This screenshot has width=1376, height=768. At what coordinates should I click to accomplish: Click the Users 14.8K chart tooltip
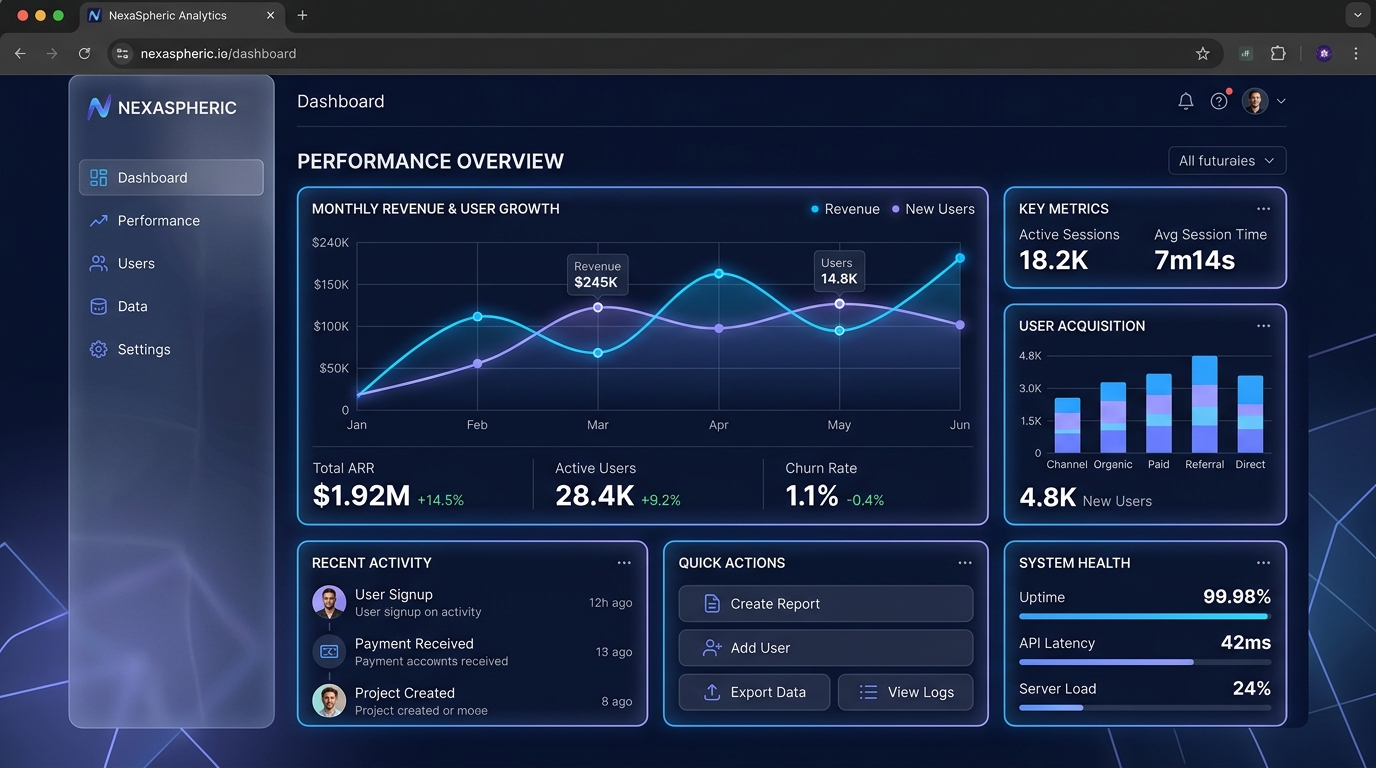point(839,270)
